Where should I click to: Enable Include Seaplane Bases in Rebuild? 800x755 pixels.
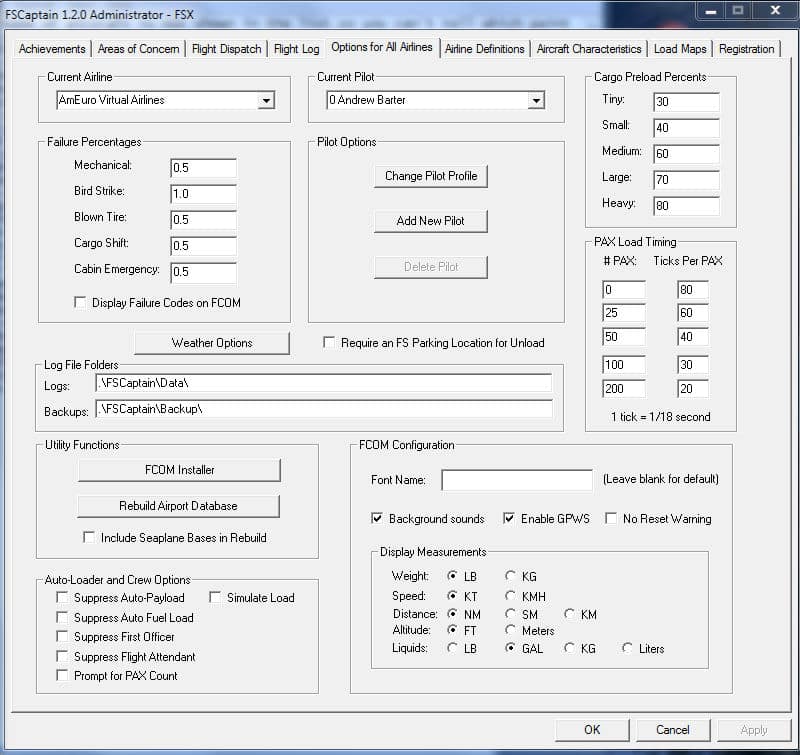[89, 538]
